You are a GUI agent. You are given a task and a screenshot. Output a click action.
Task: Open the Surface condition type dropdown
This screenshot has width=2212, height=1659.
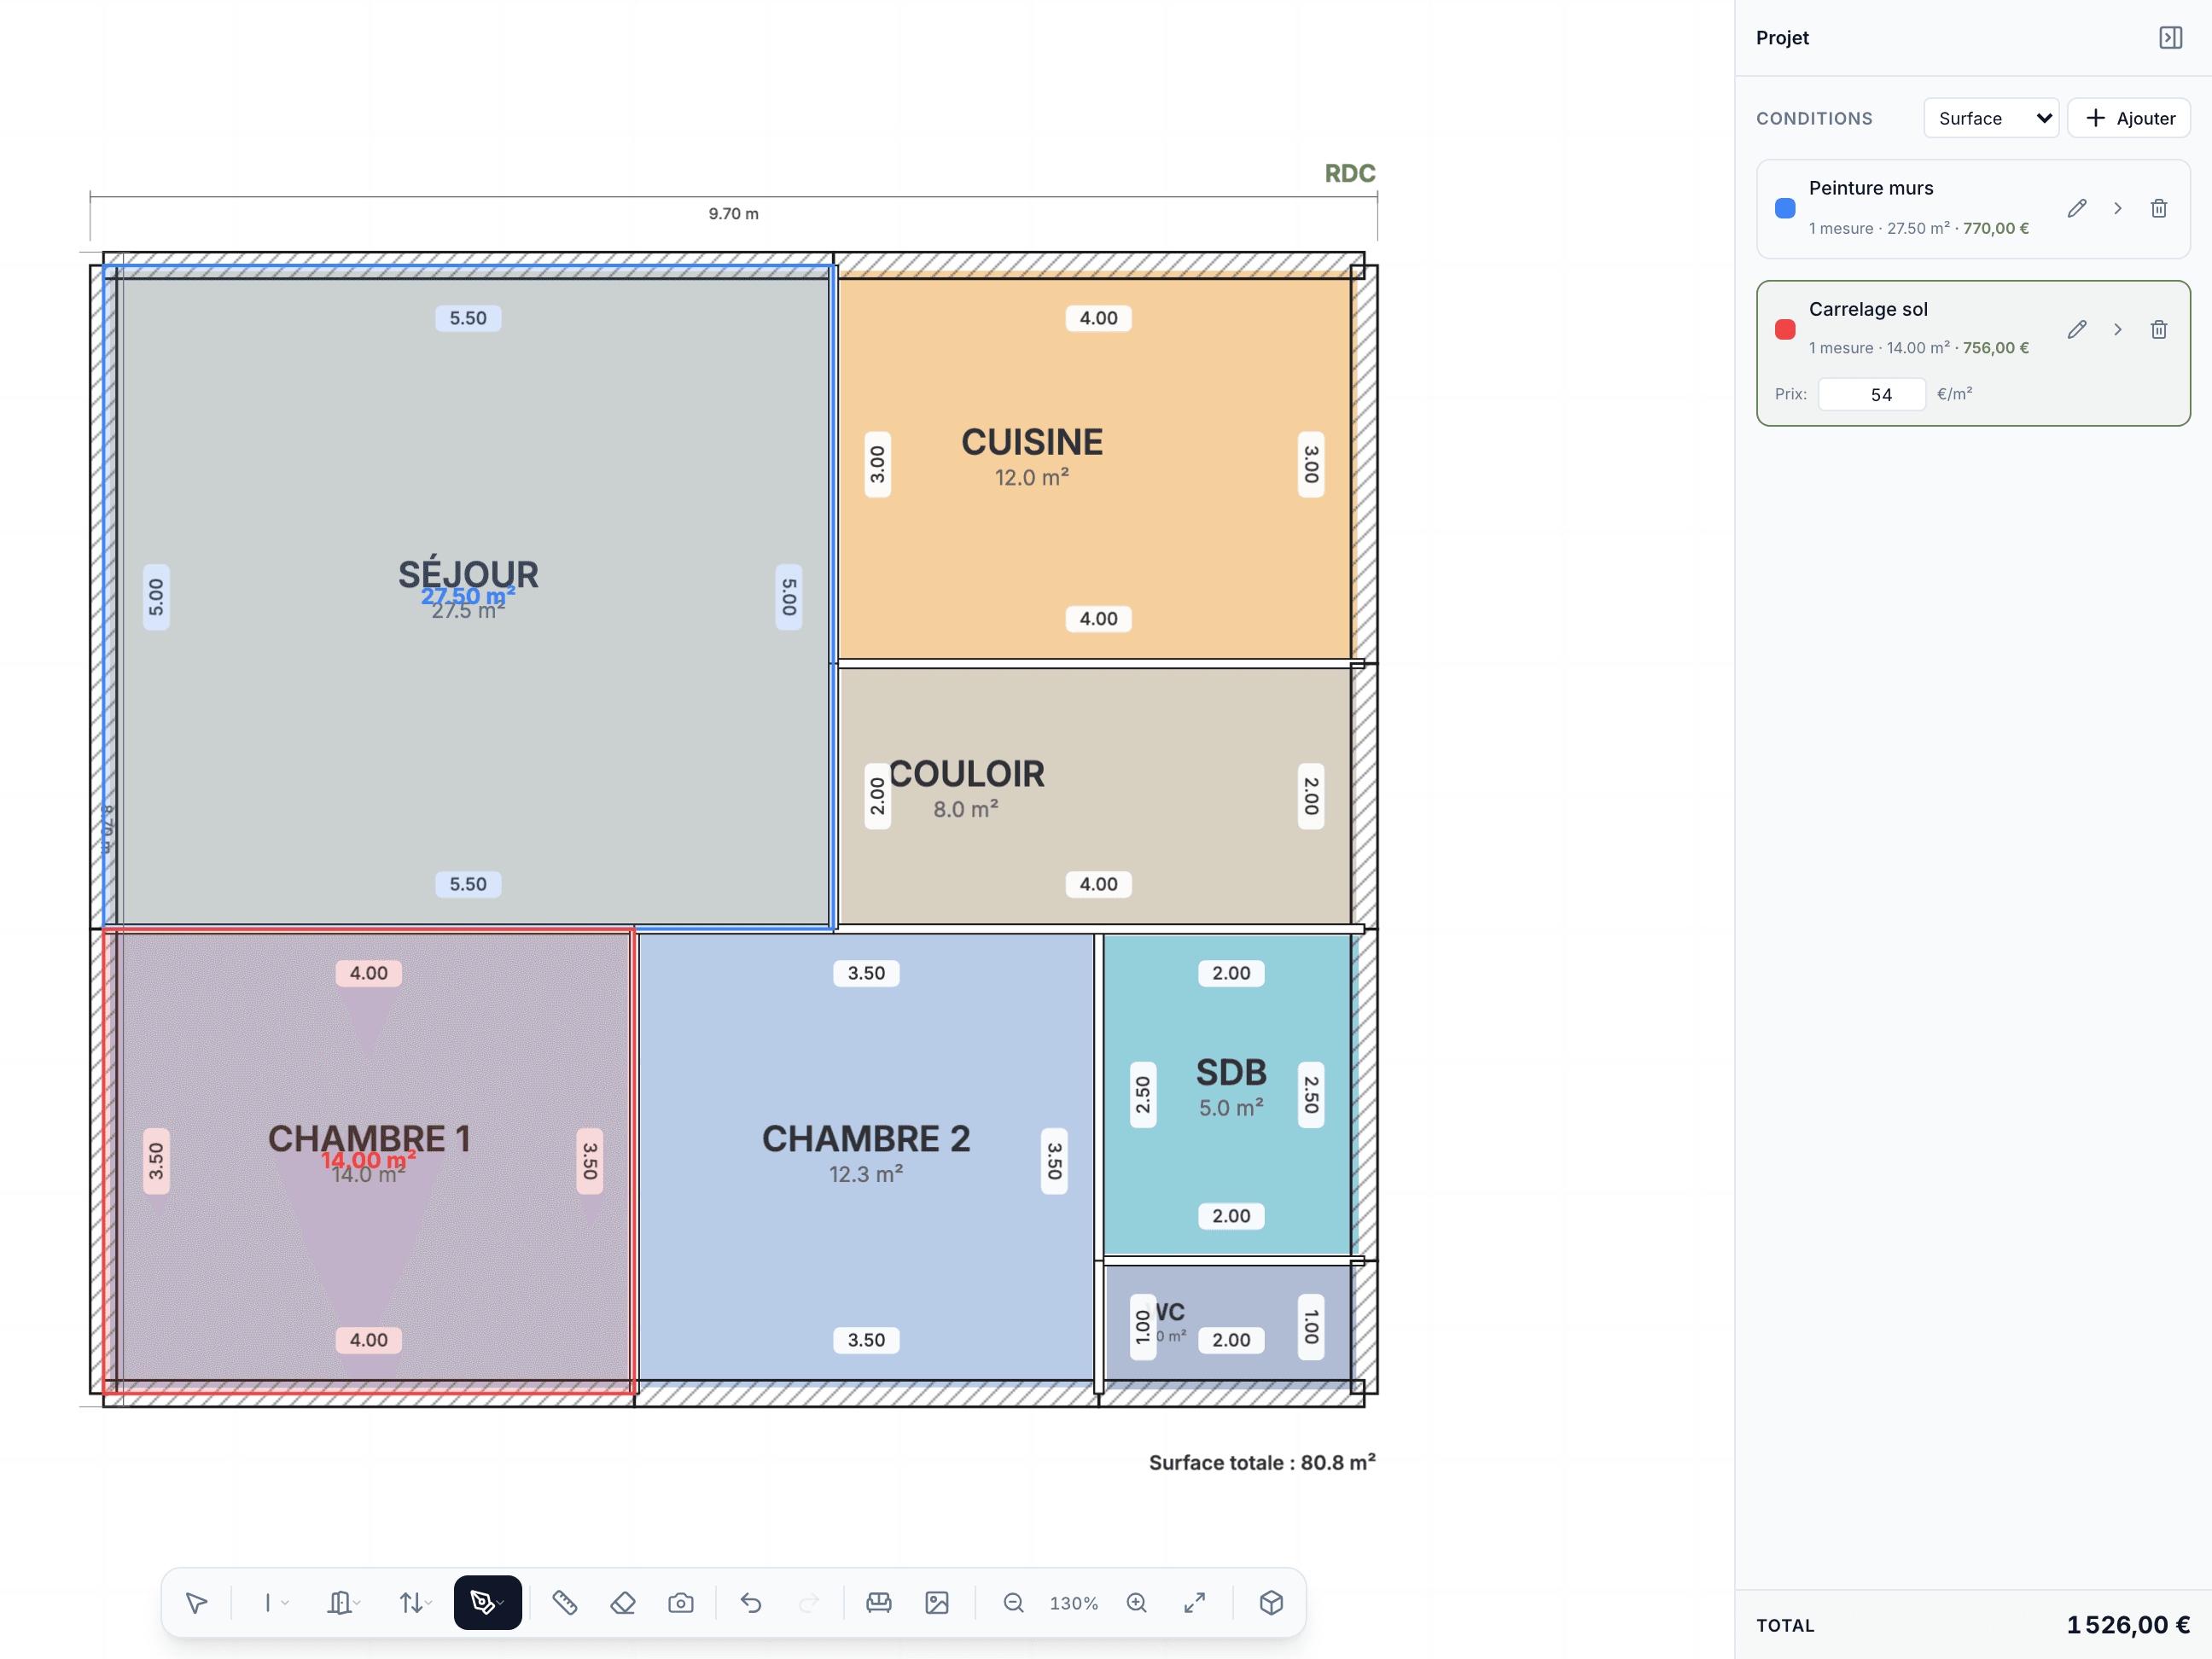point(1990,118)
